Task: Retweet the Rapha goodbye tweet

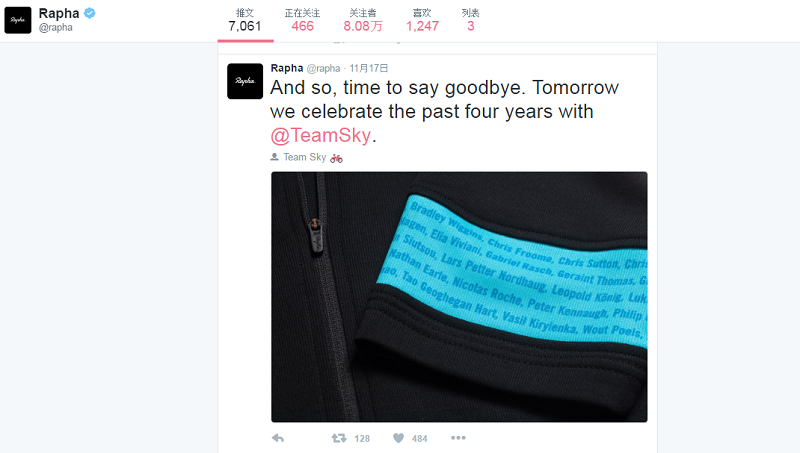Action: (x=339, y=438)
